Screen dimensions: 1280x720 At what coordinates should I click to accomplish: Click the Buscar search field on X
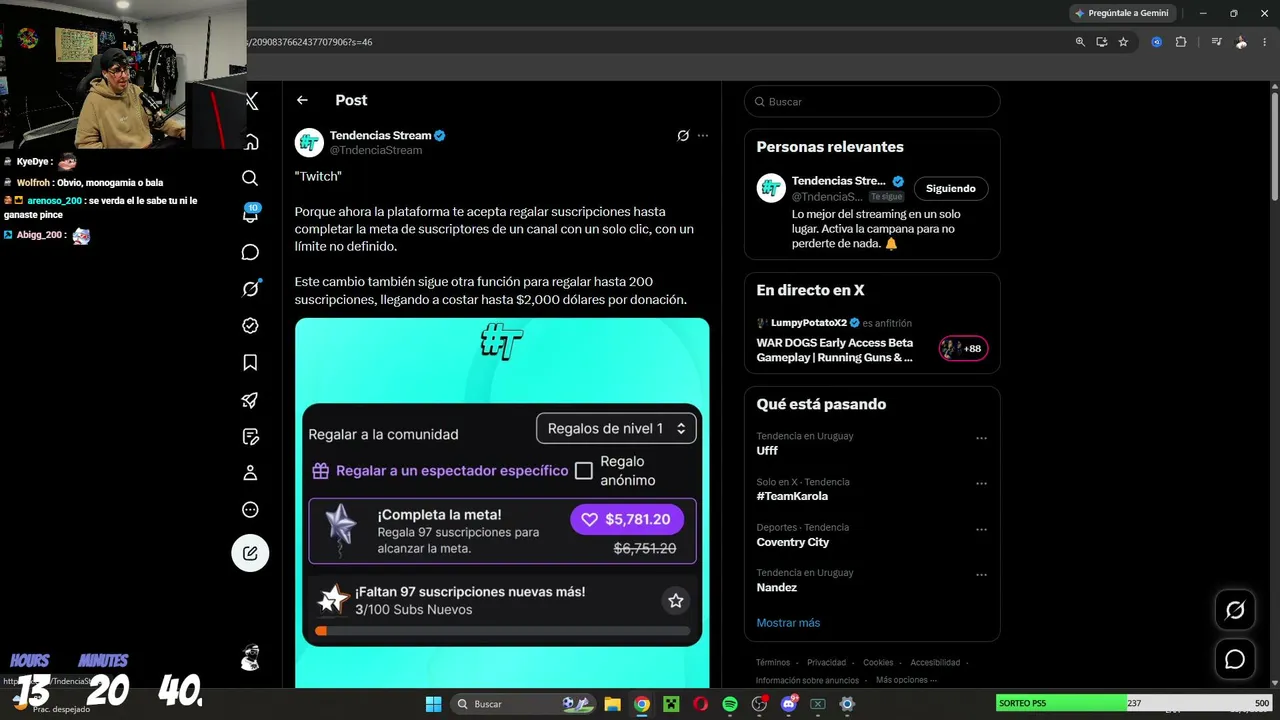(872, 102)
